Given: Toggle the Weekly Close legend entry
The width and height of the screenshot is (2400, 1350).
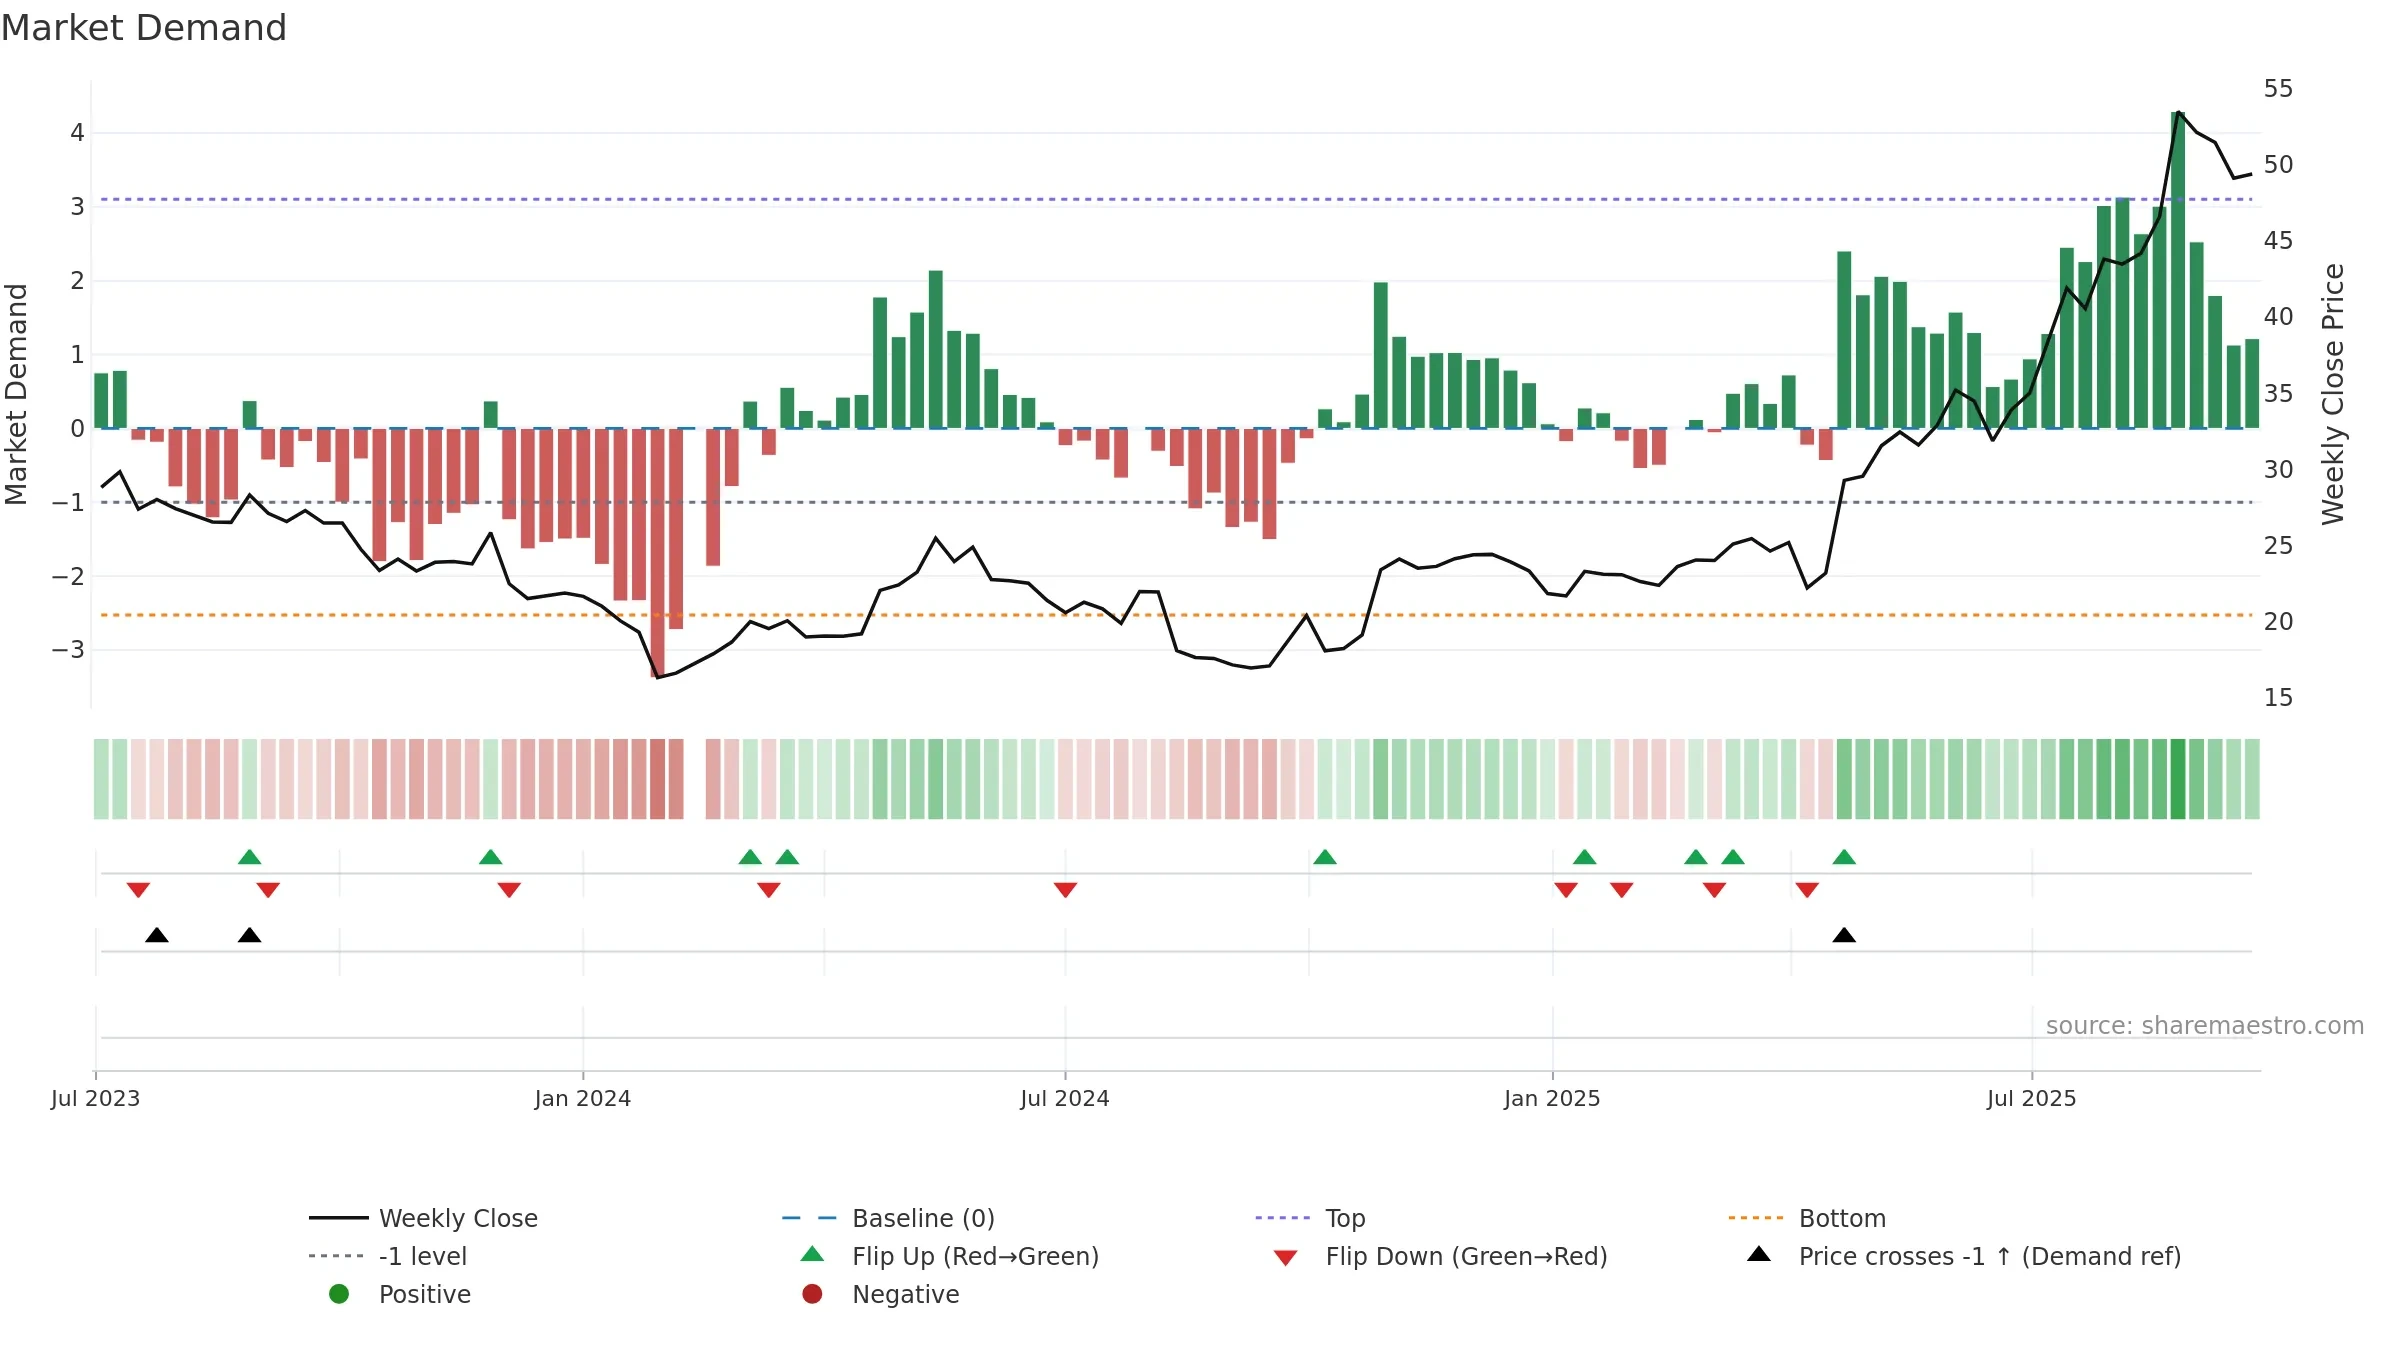Looking at the screenshot, I should click(424, 1218).
